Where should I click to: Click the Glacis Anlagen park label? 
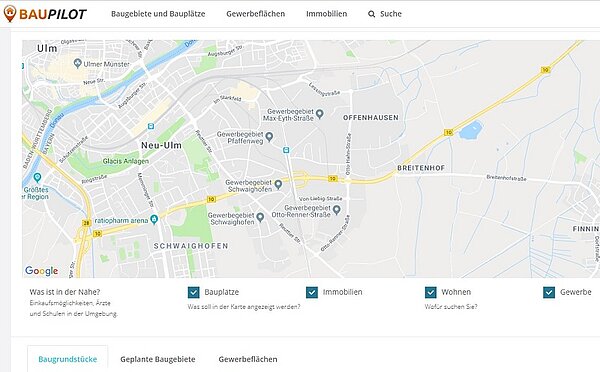[x=126, y=161]
